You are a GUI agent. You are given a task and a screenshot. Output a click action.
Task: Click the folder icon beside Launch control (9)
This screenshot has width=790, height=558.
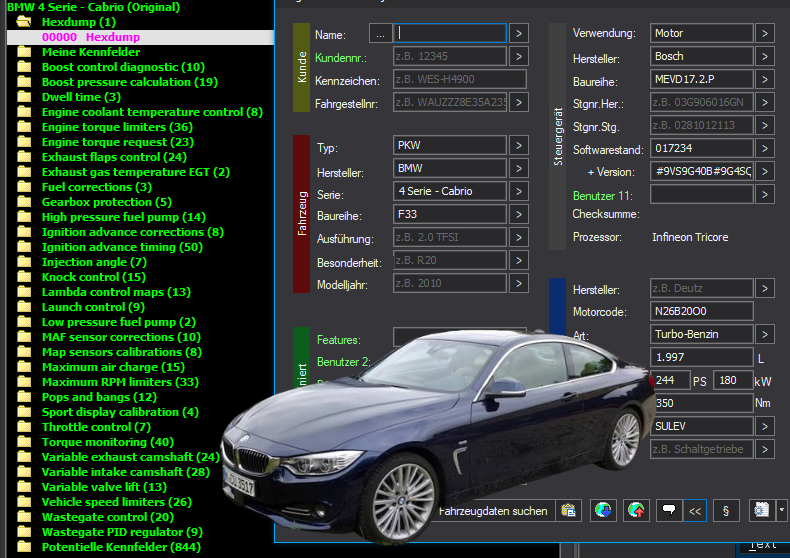click(x=24, y=307)
